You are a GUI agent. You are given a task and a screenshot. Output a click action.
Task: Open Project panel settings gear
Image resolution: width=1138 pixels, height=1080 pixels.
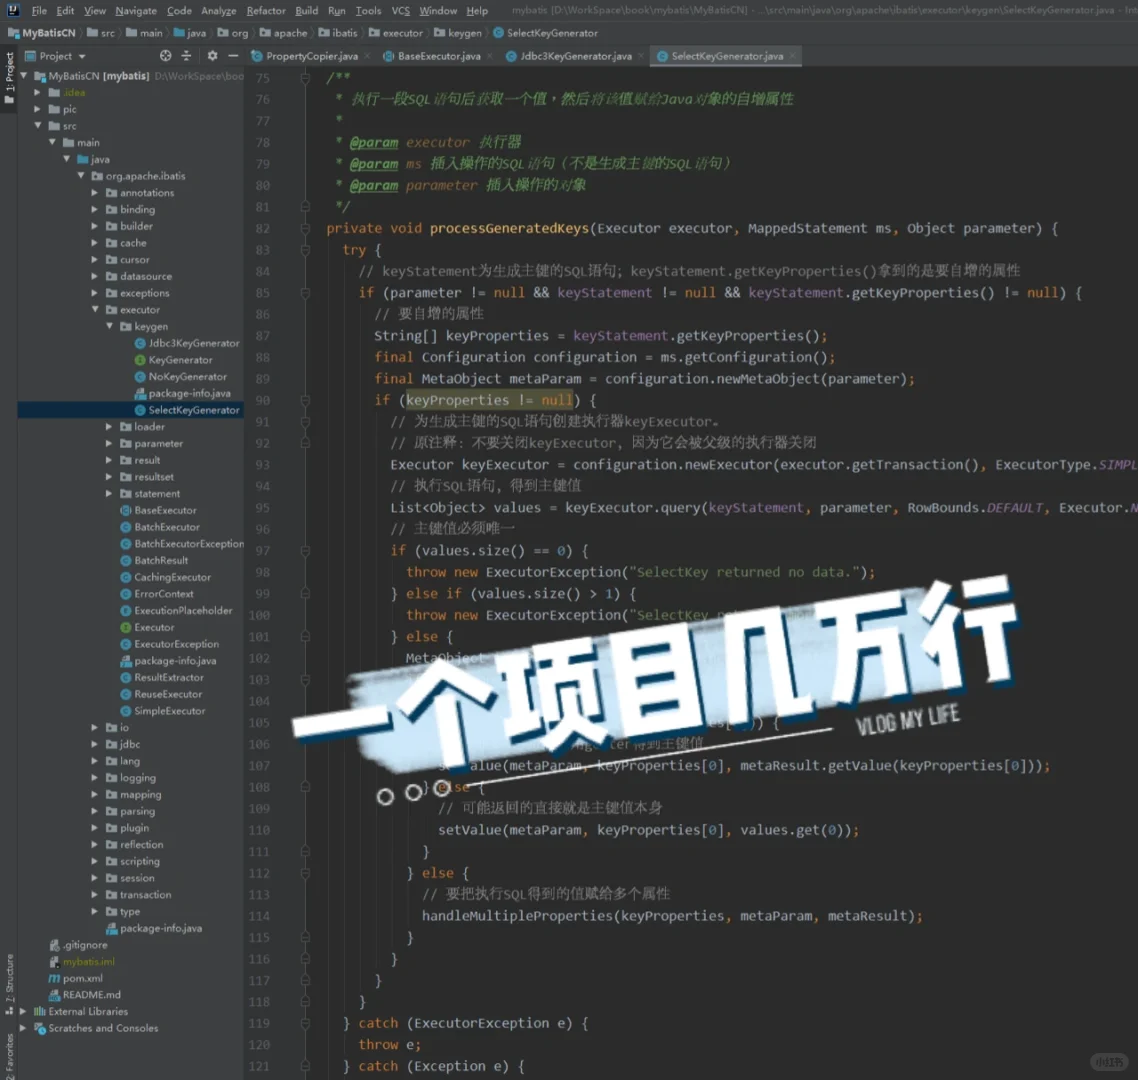pyautogui.click(x=212, y=56)
